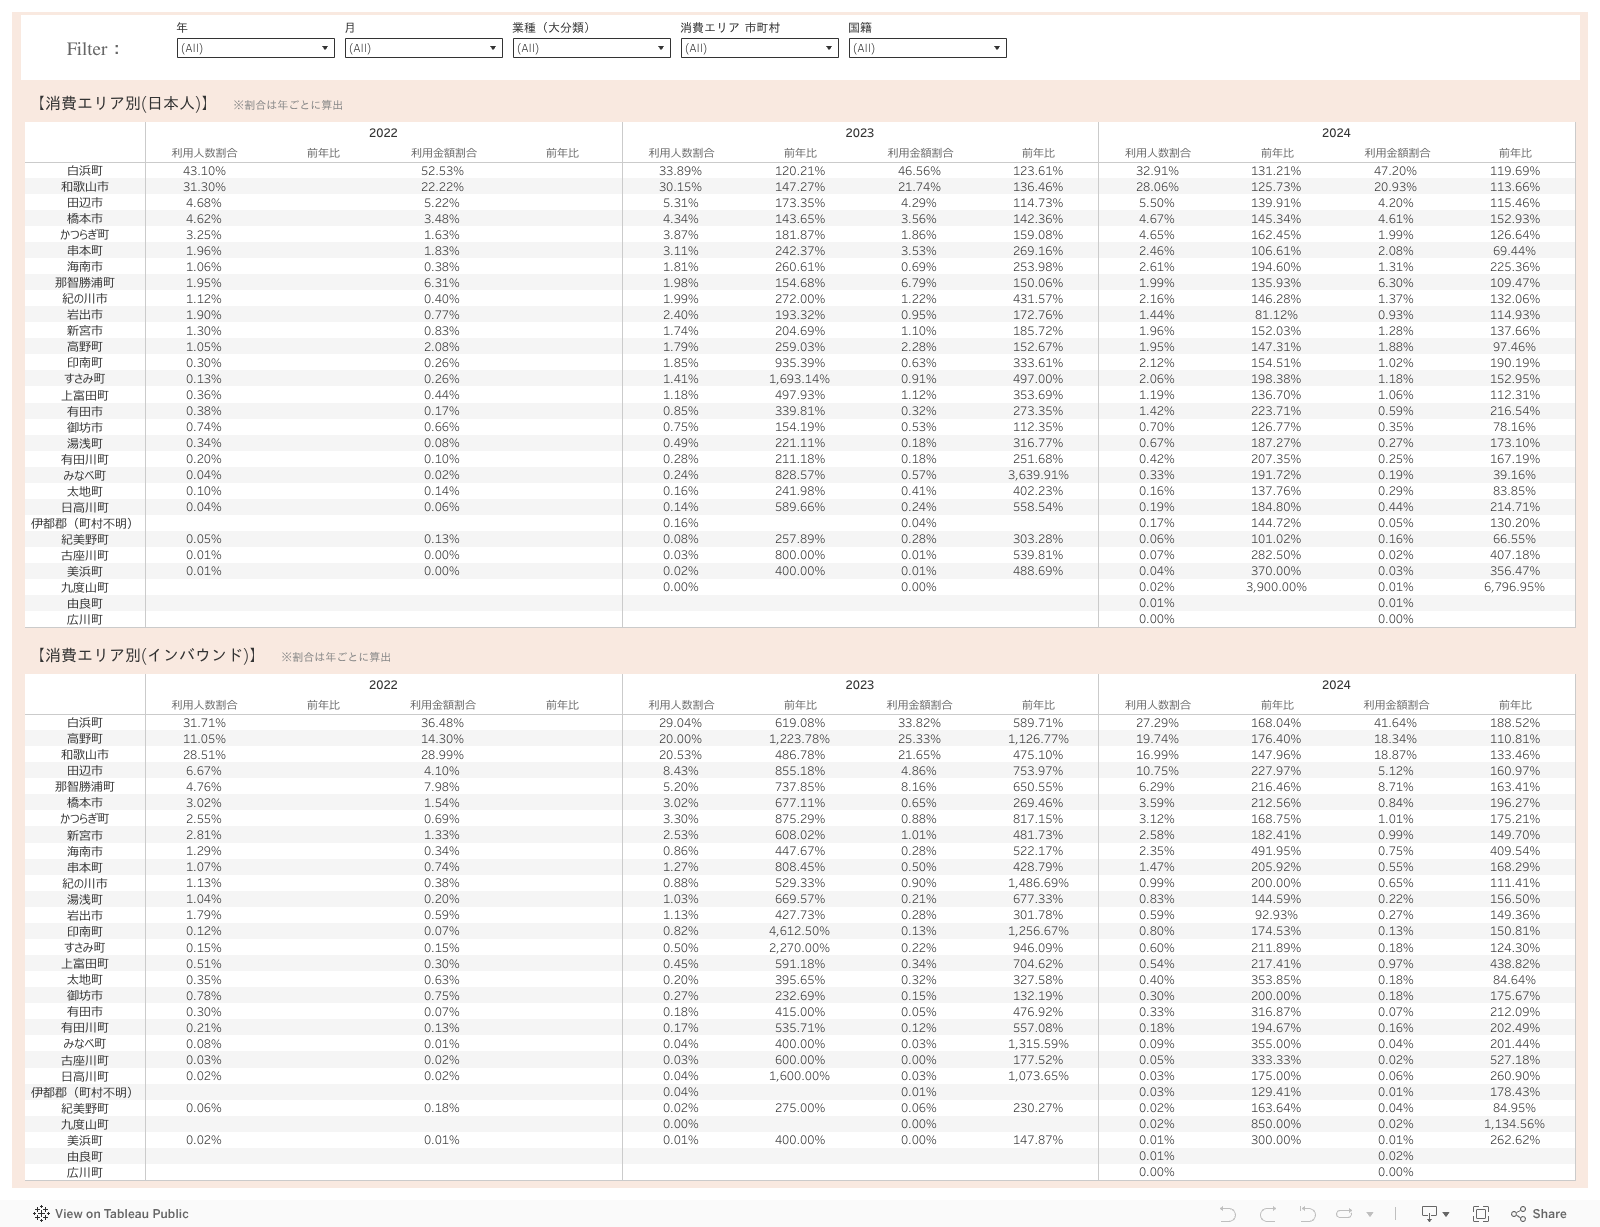Click the 和歌山市 row label in 日本人 table

pos(85,187)
